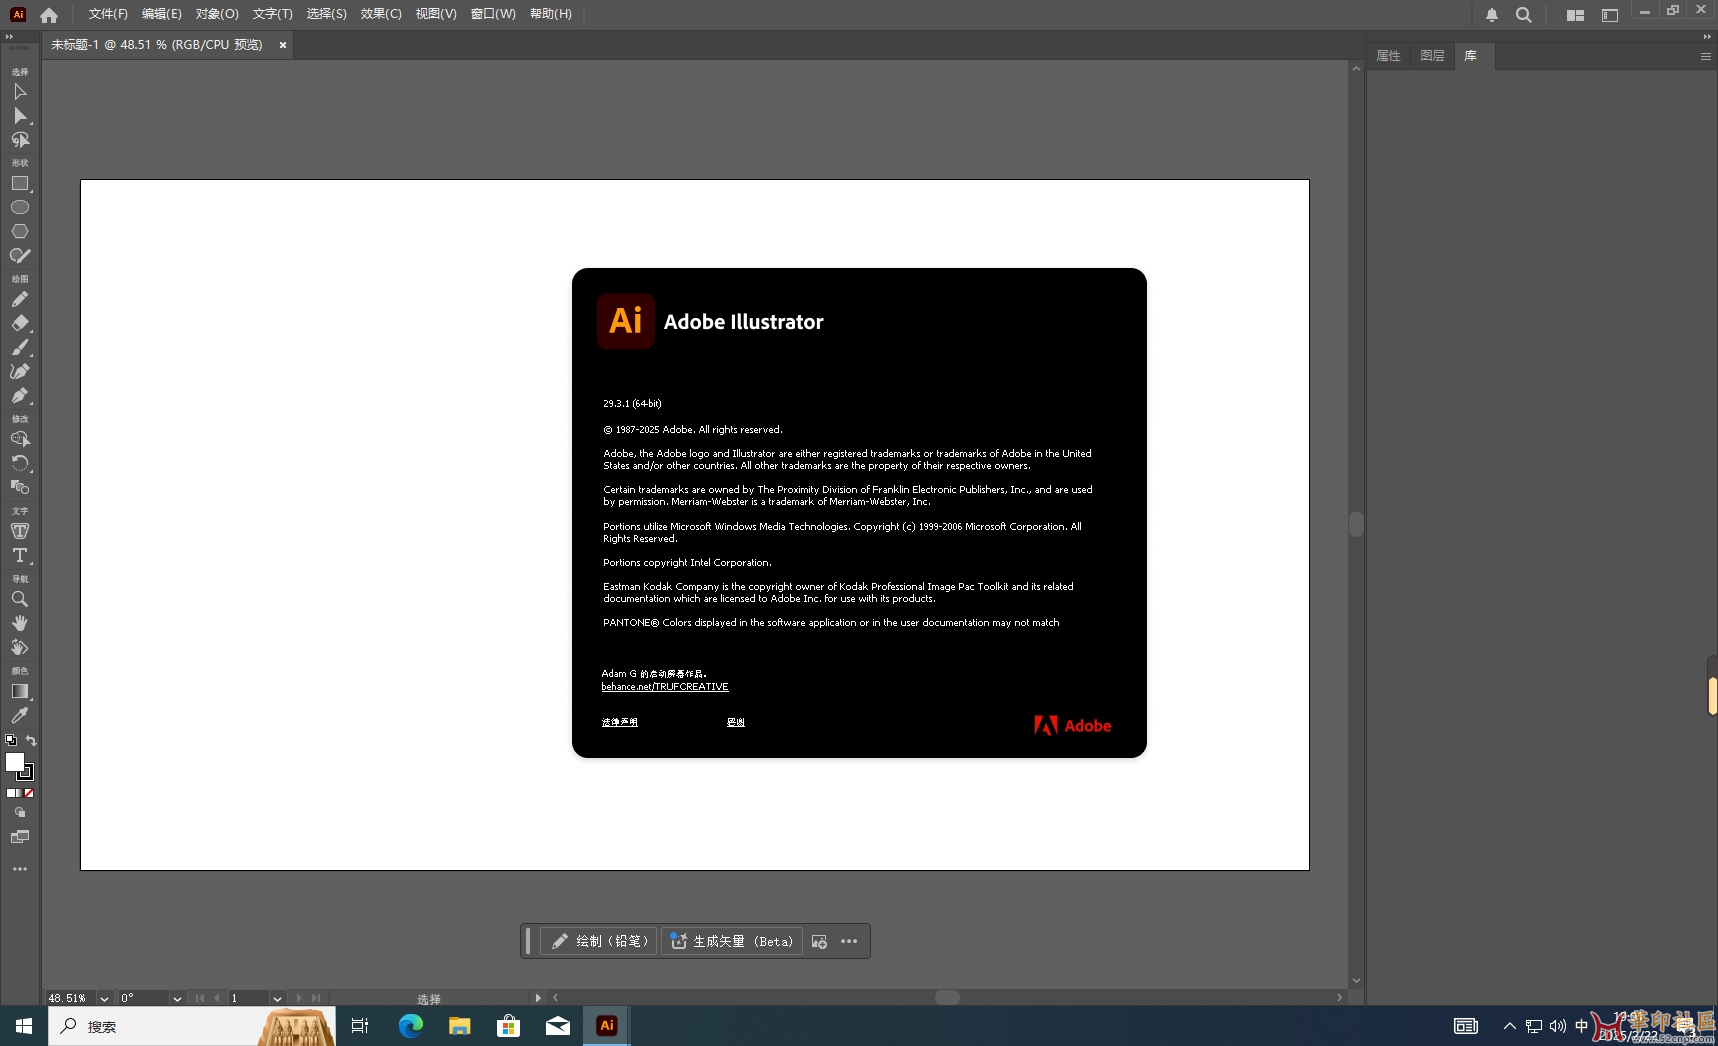Select the Touch Type tool

(x=20, y=531)
